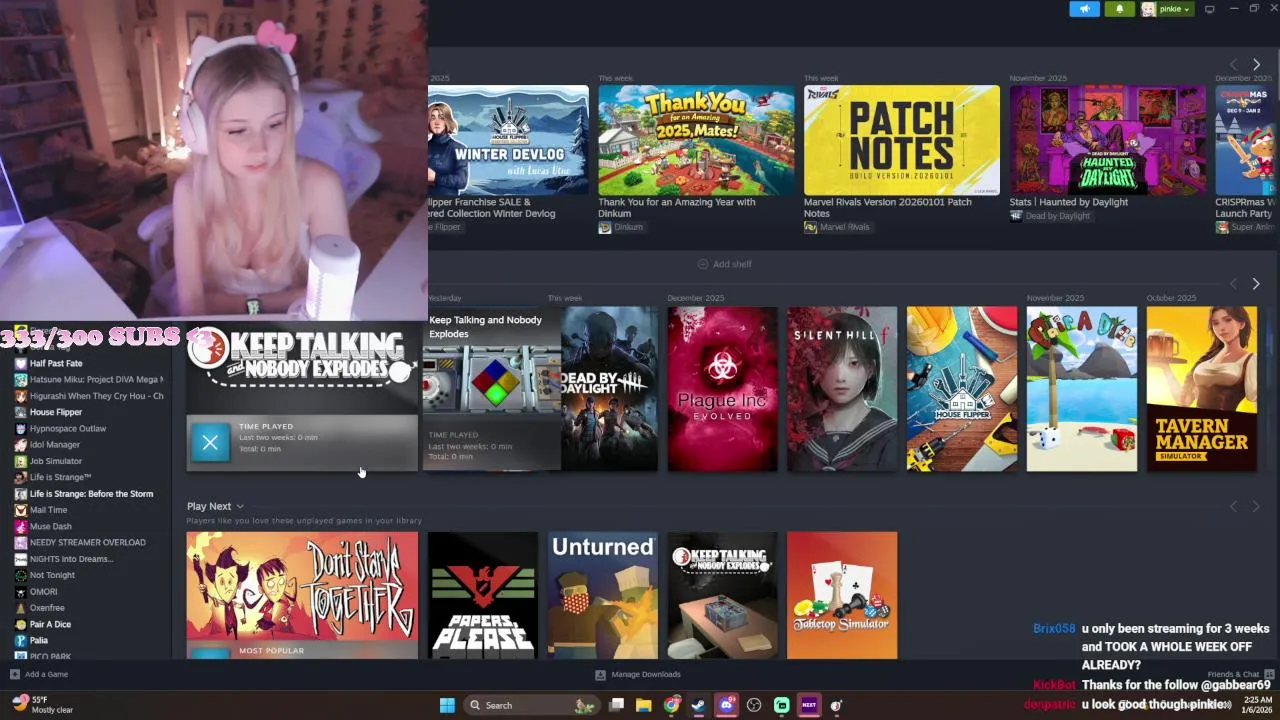
Task: Switch to Discord from the taskbar
Action: (x=726, y=705)
